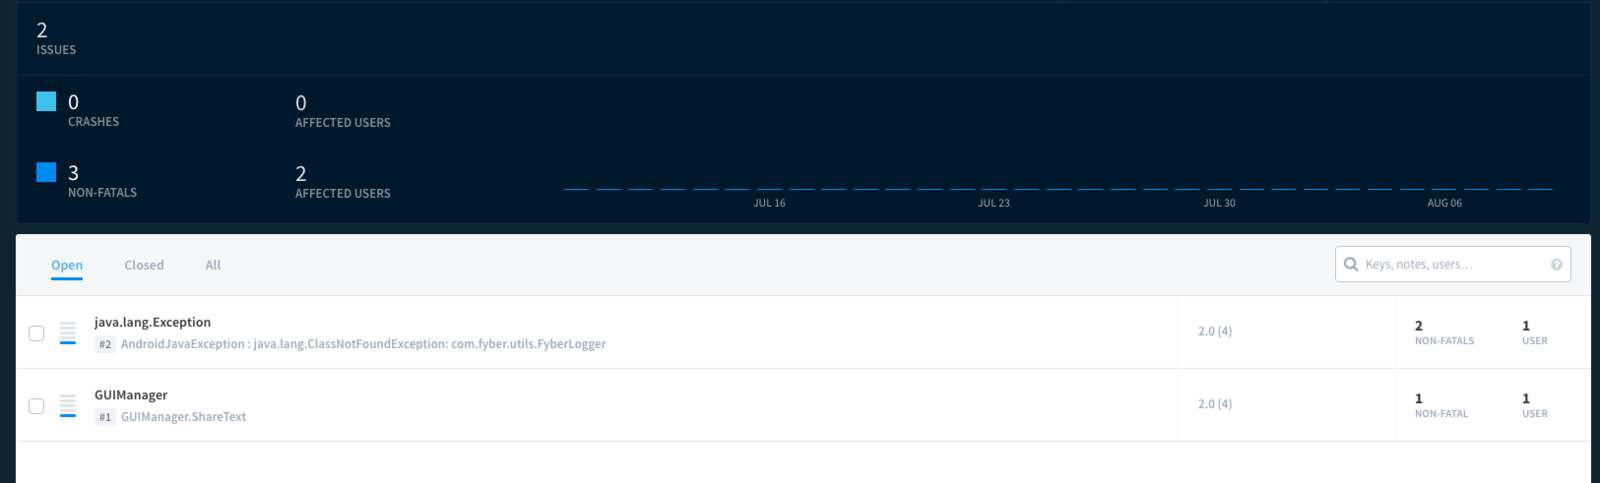The width and height of the screenshot is (1600, 483).
Task: Click the 3 NON-FATALS stat
Action: pos(102,181)
